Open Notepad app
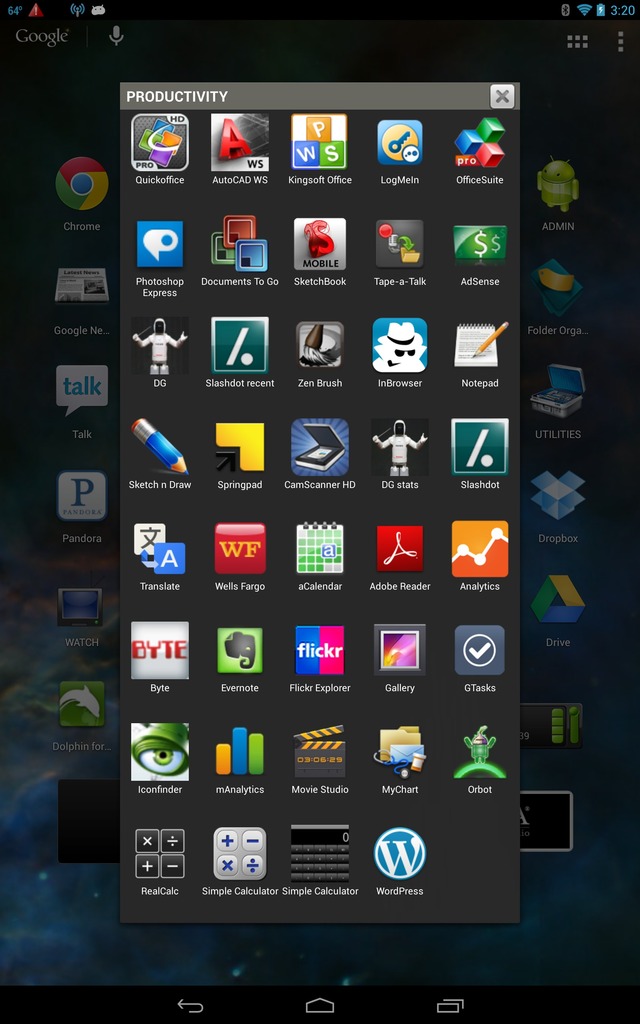This screenshot has width=640, height=1024. (480, 345)
